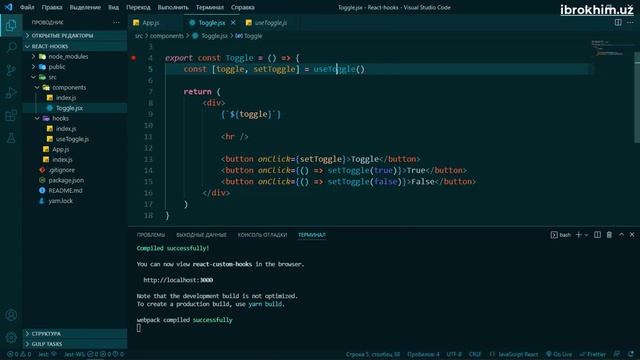Switch to the Проблемы panel tab

(x=151, y=235)
